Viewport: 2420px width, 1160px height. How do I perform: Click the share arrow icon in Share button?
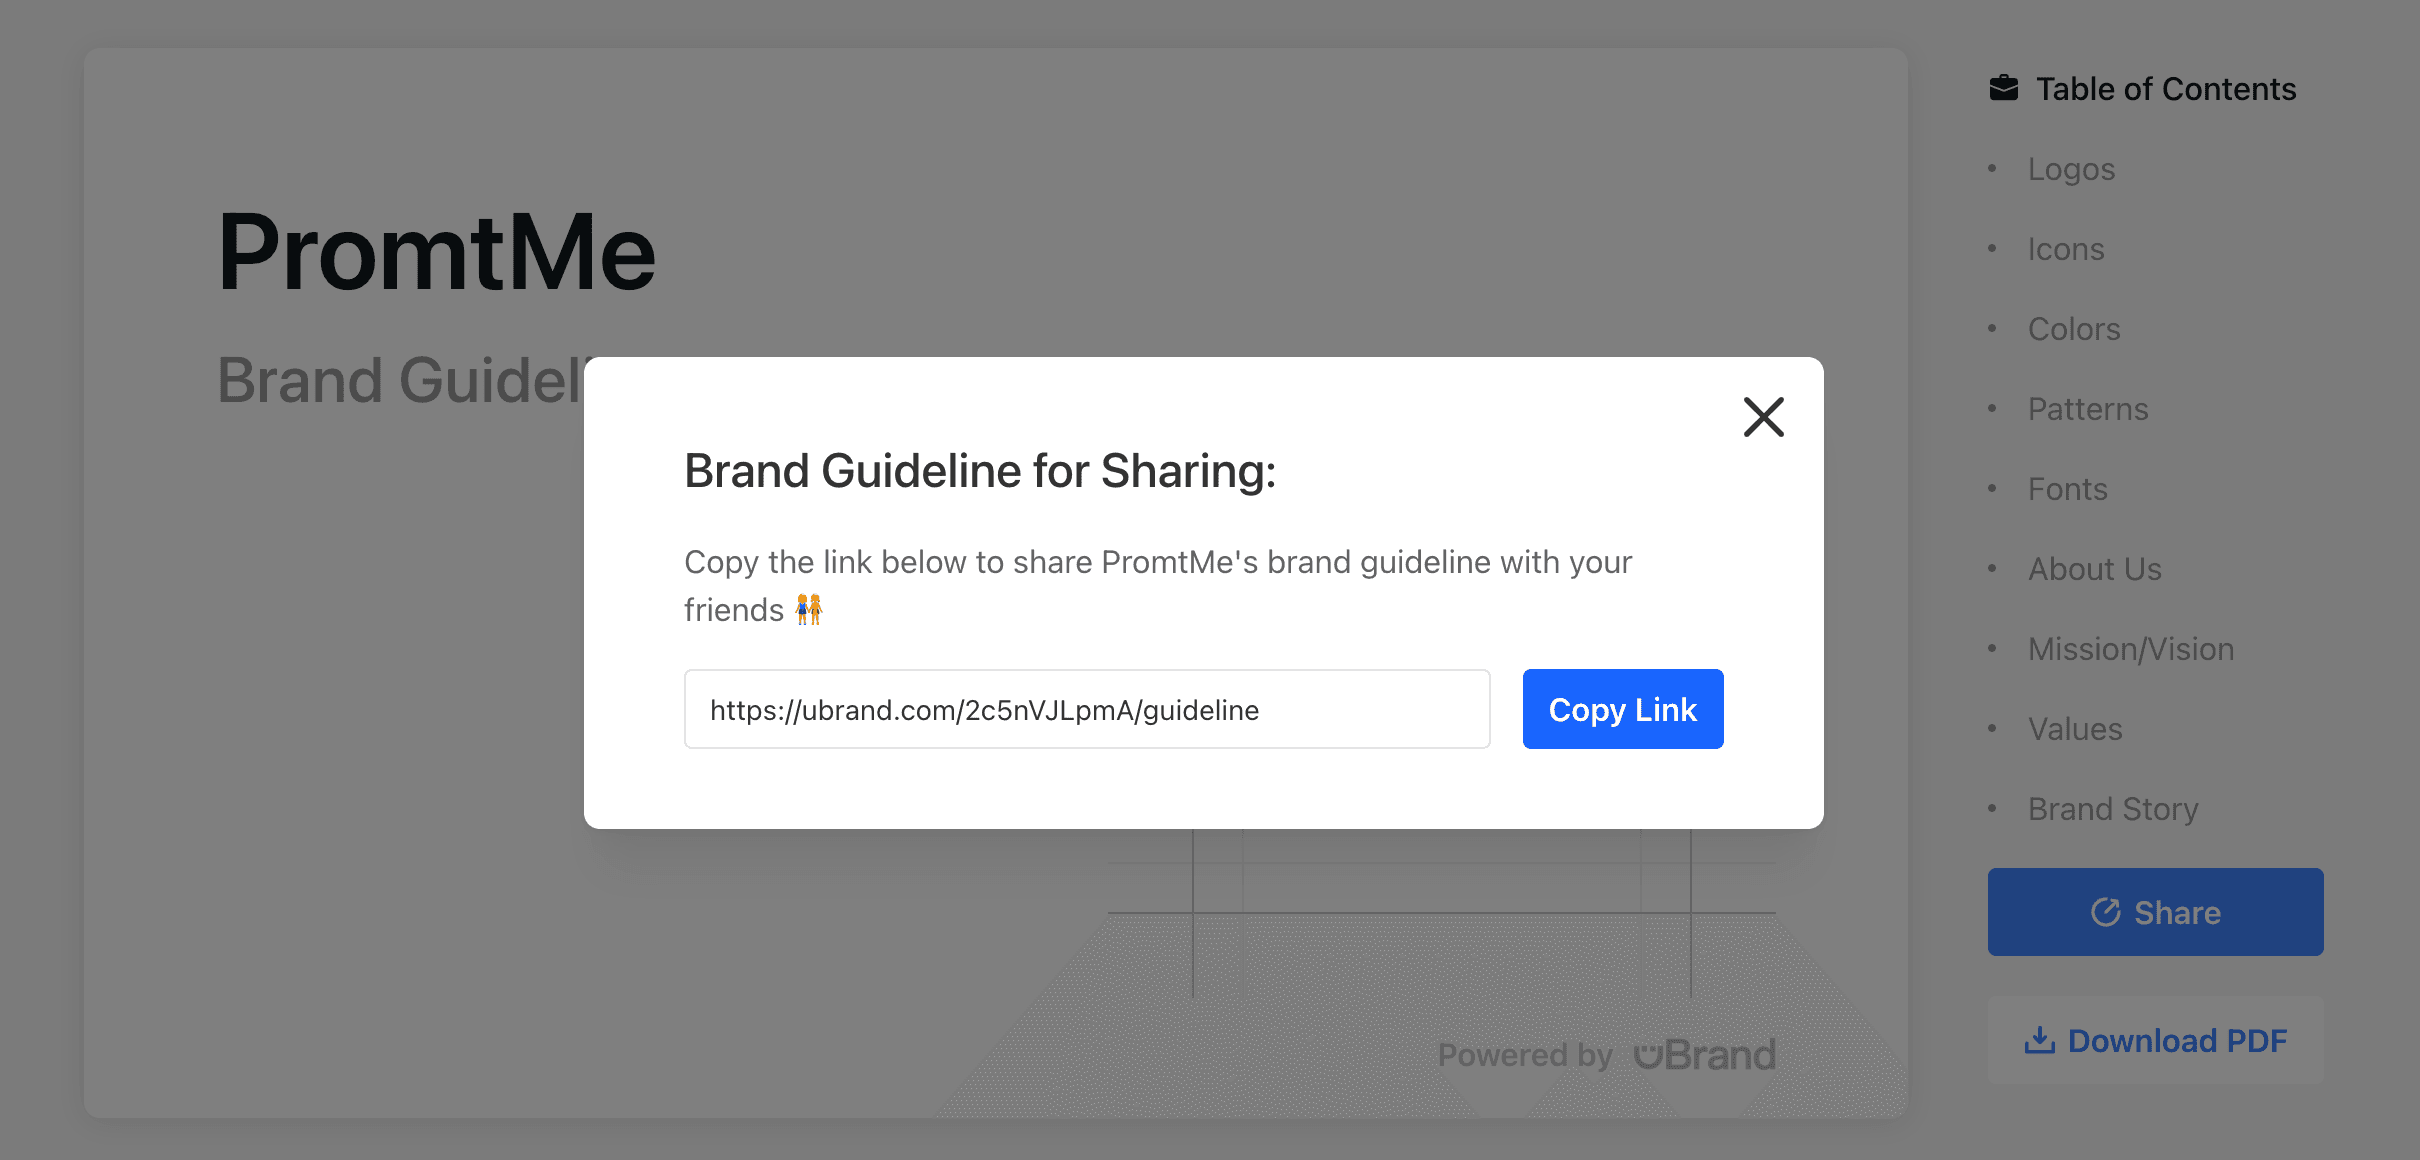click(2106, 912)
